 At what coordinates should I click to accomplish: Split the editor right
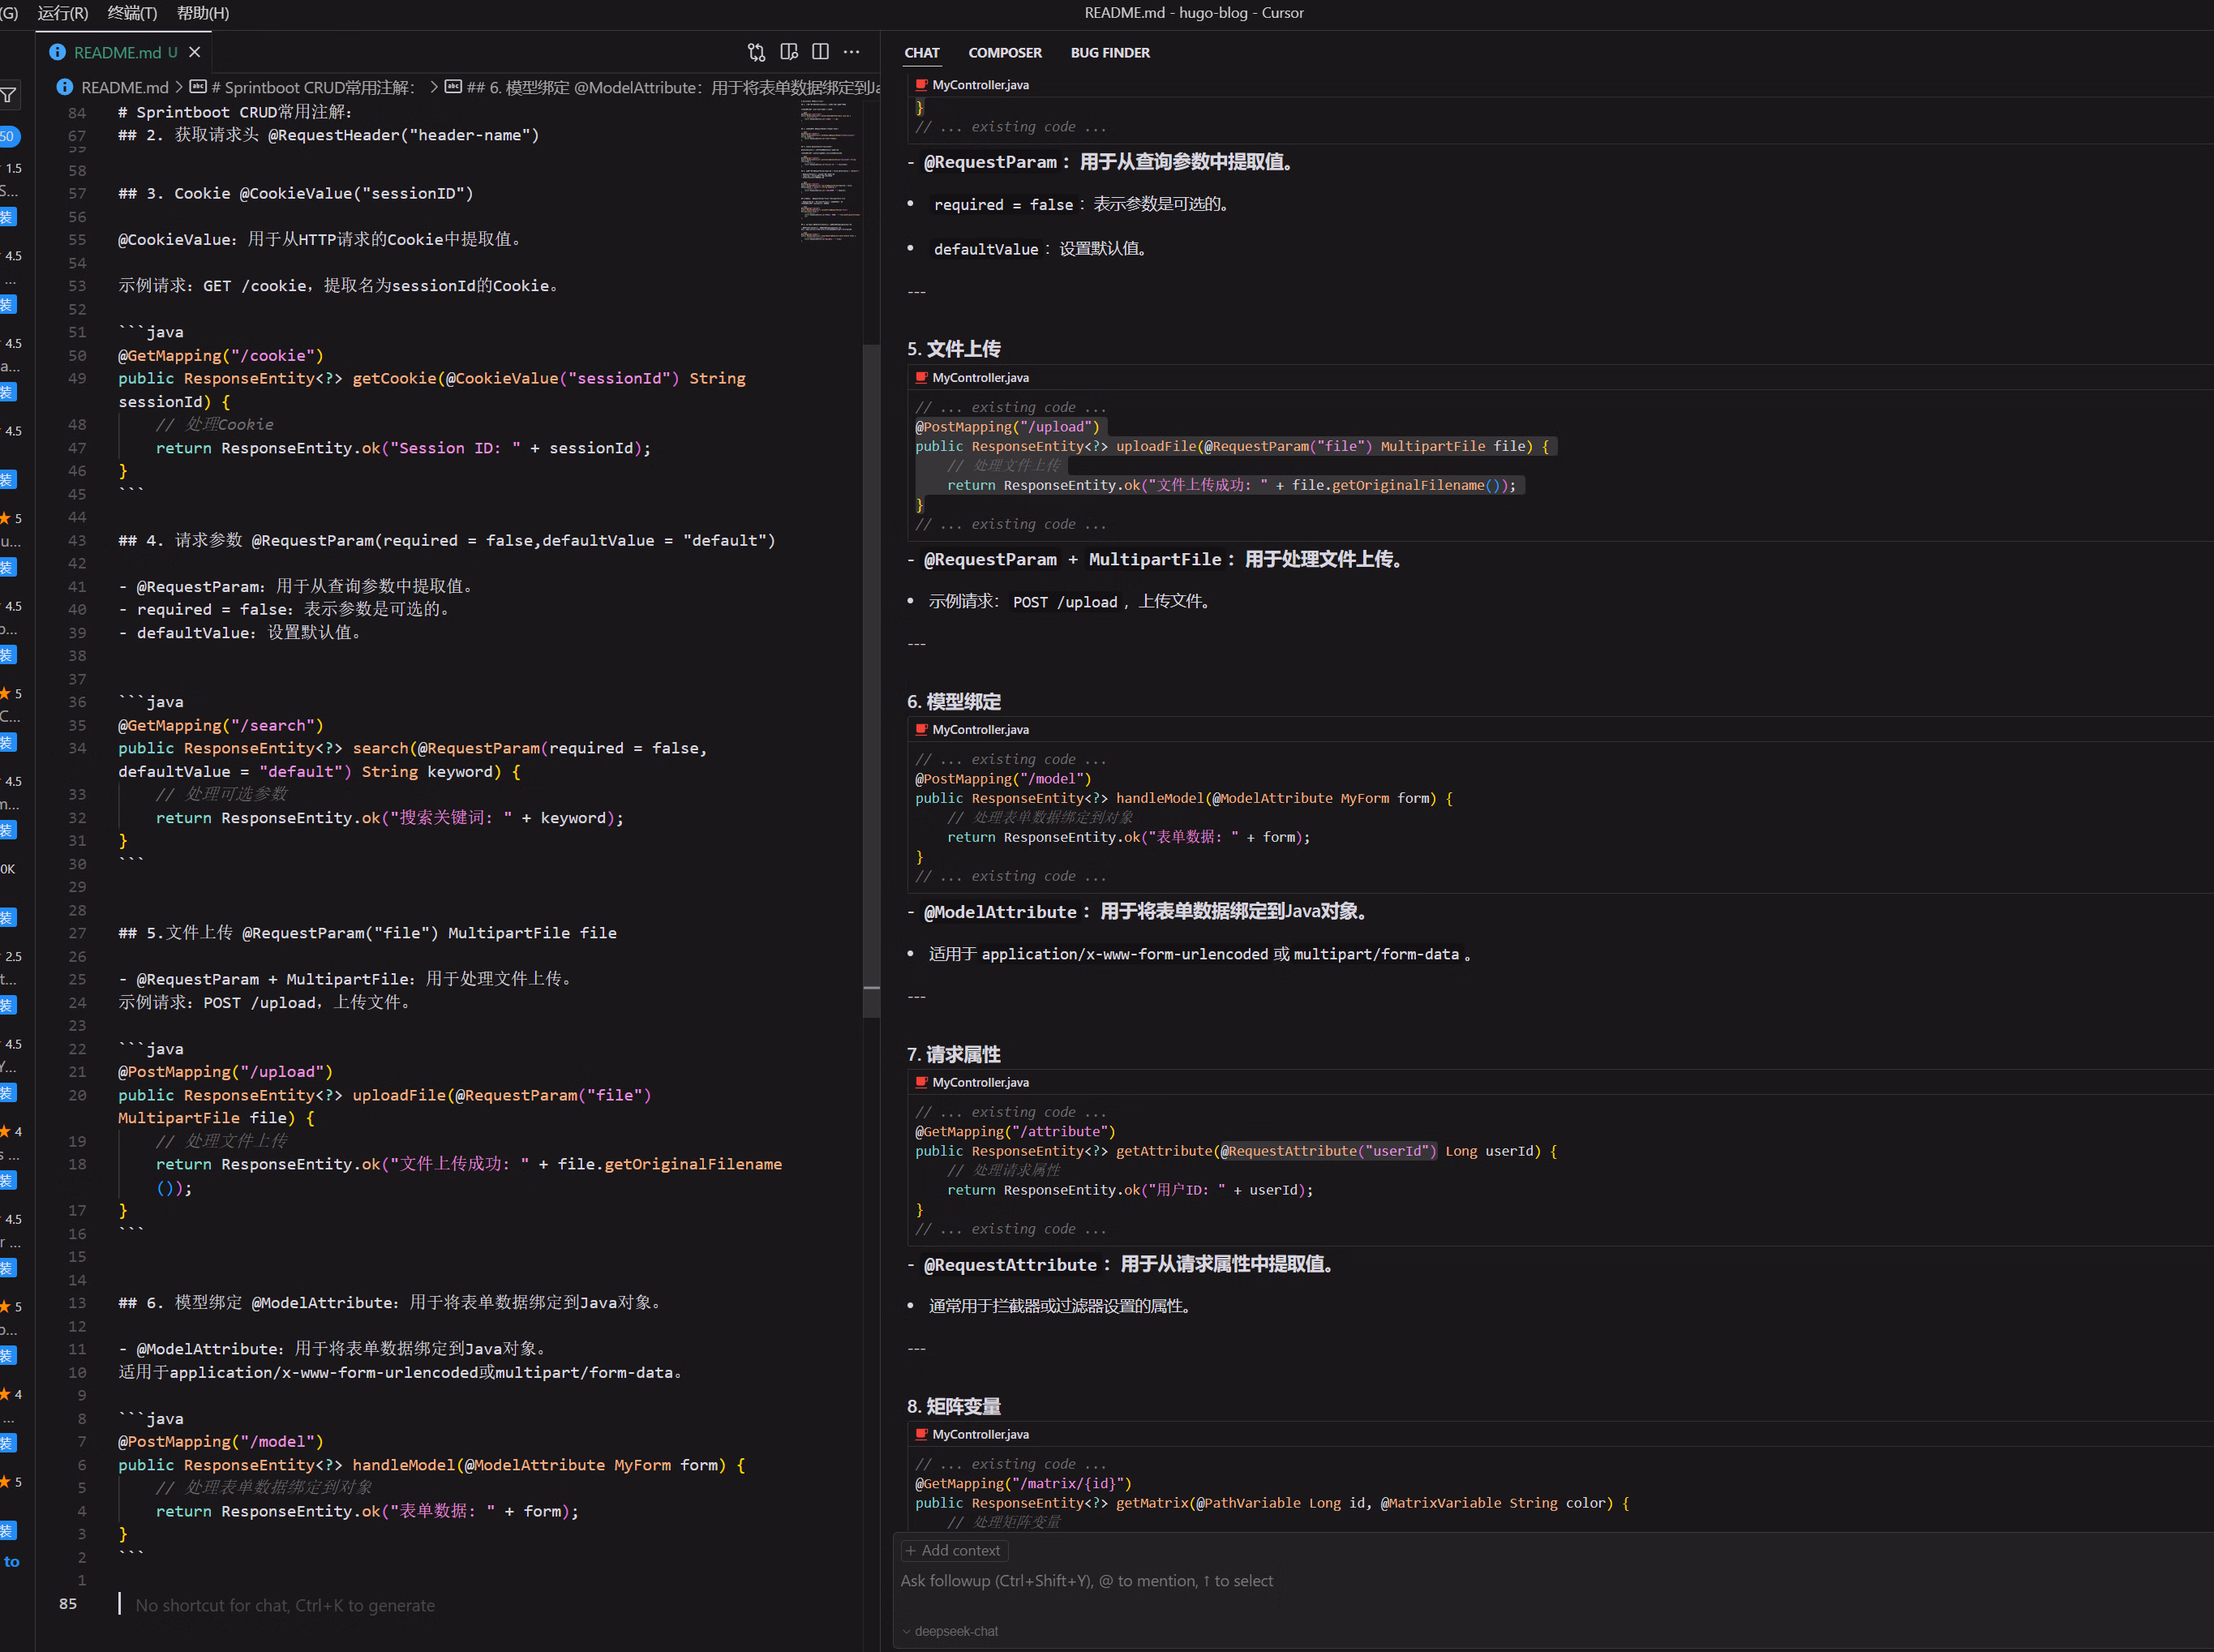click(820, 52)
